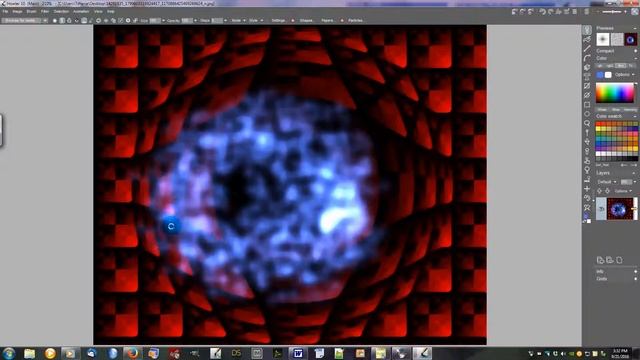Image resolution: width=640 pixels, height=360 pixels.
Task: Click the up arrow icon in Layers panel
Action: 599,191
